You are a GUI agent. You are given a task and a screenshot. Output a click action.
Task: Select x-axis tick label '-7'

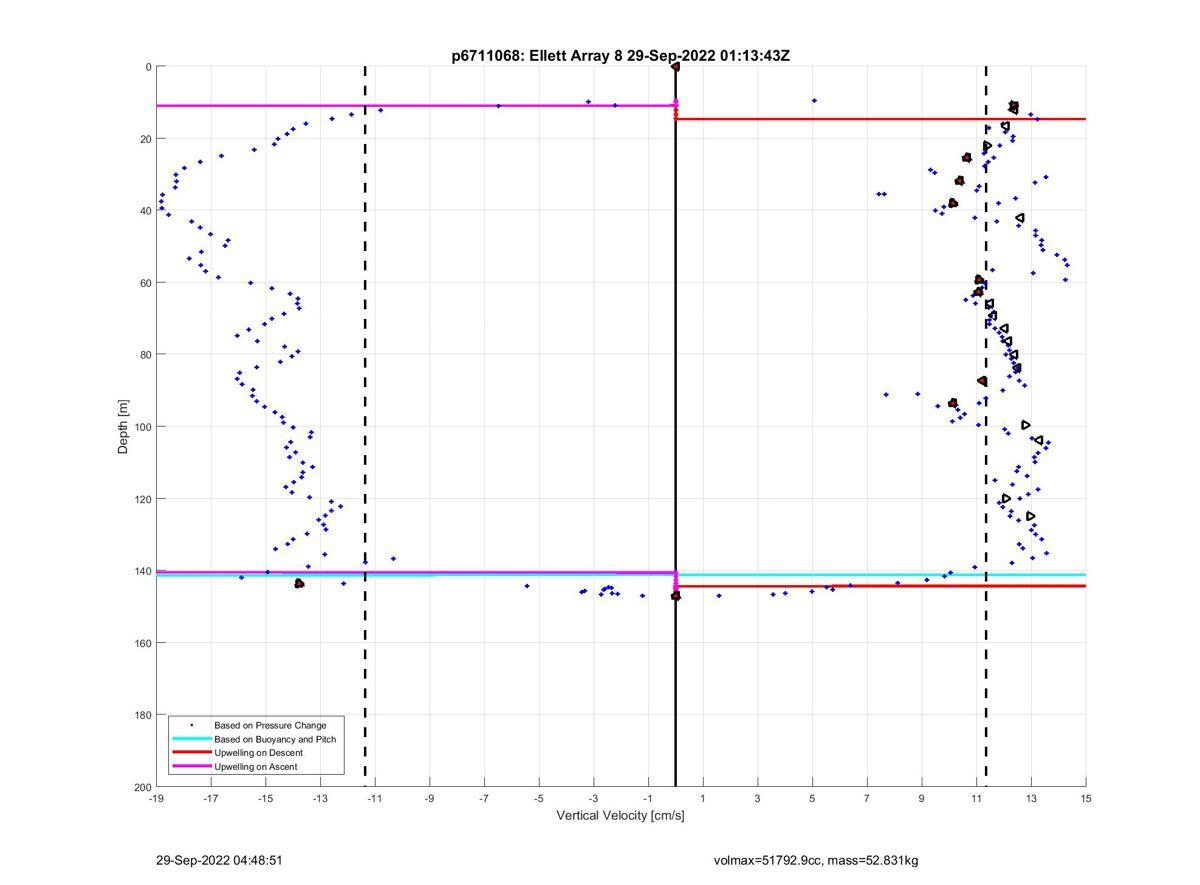click(484, 798)
